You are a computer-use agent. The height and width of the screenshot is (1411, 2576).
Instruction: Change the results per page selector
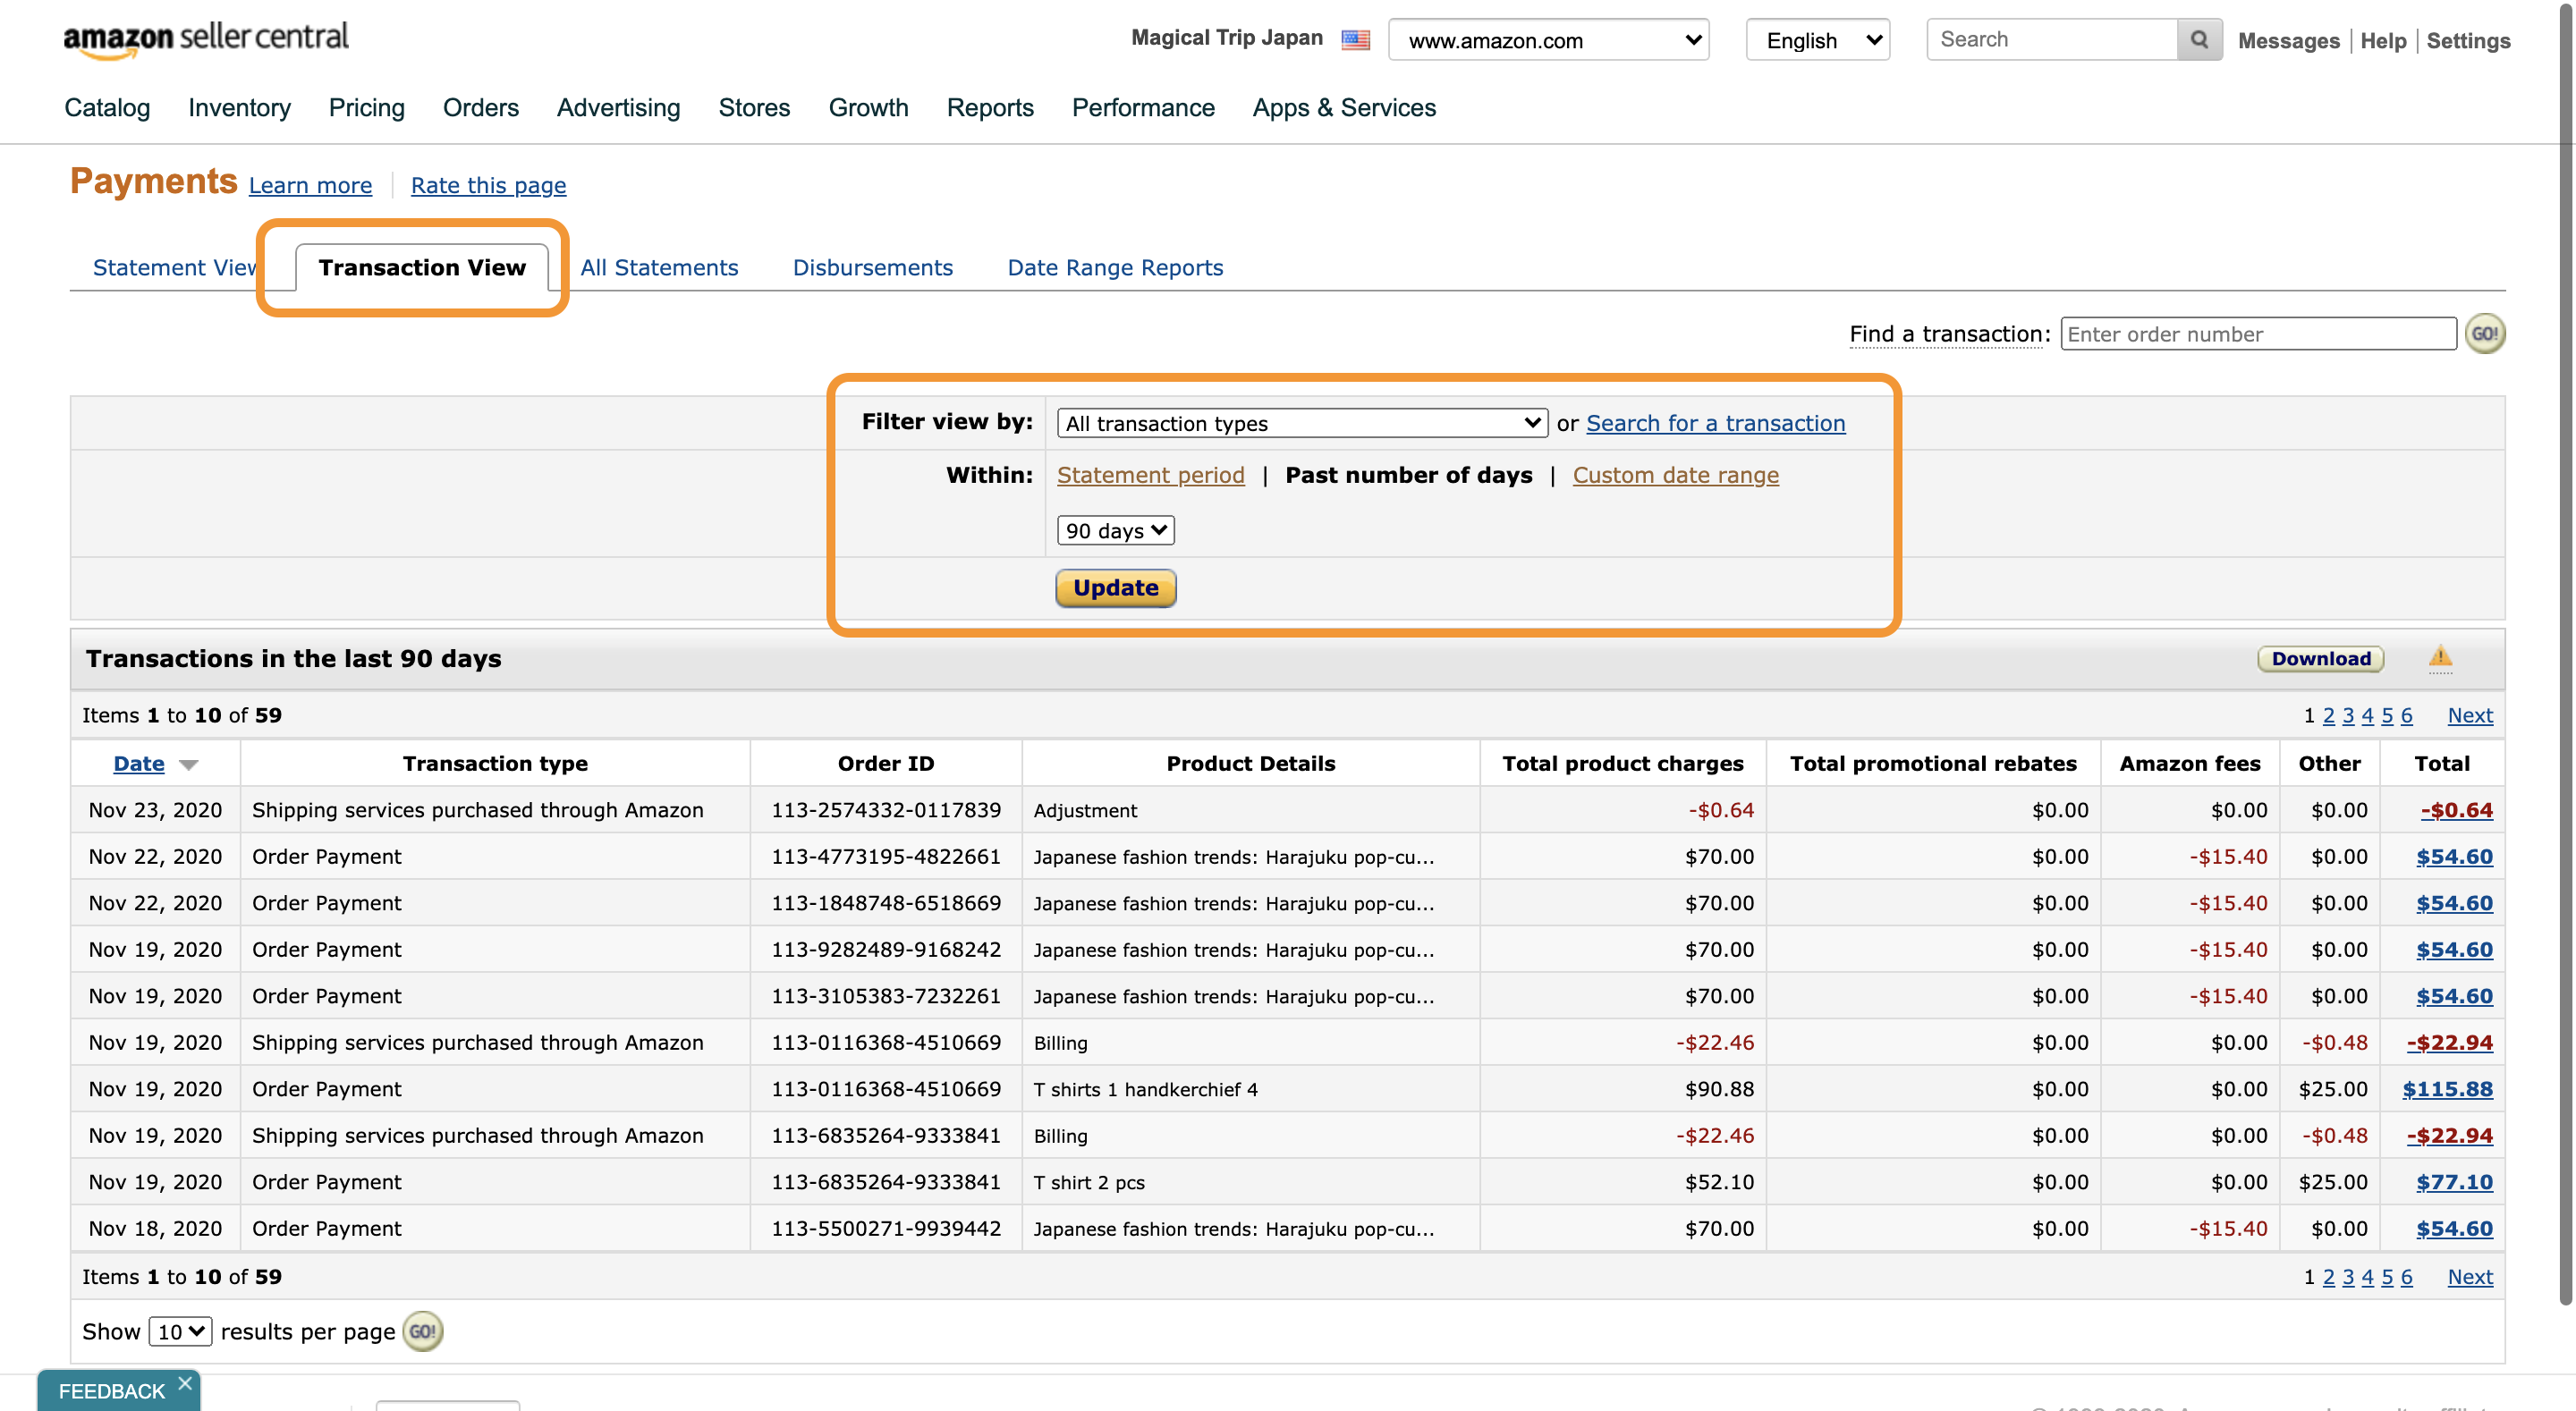click(180, 1331)
